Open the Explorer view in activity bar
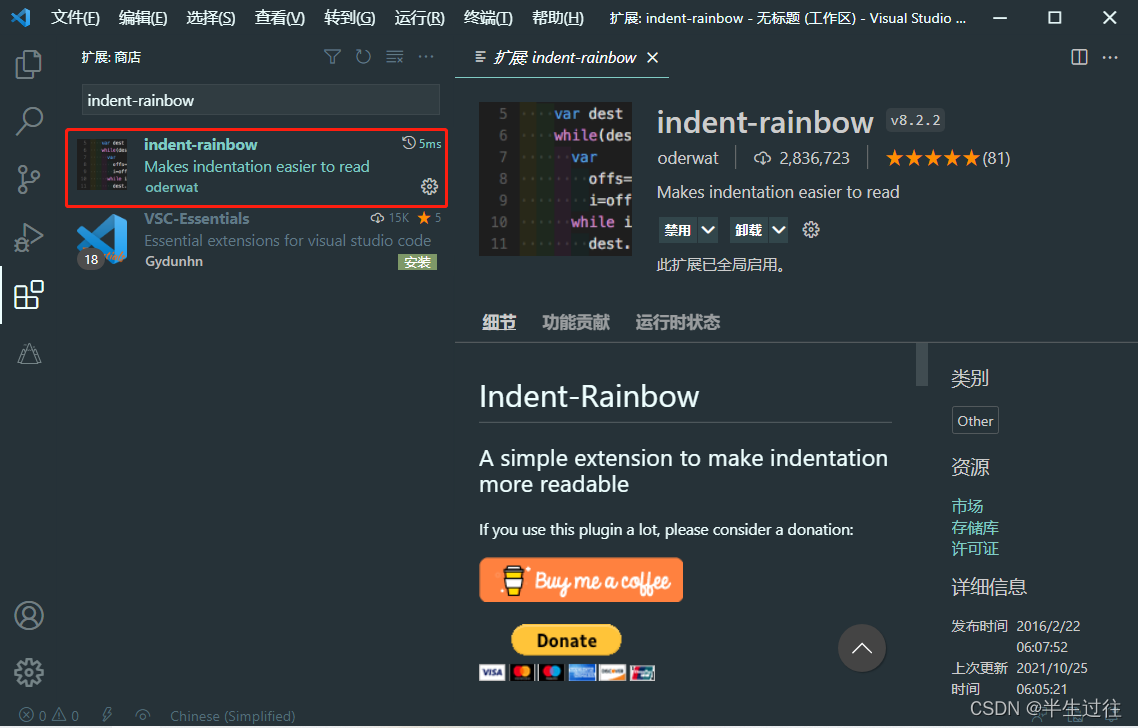This screenshot has width=1138, height=728. tap(28, 64)
